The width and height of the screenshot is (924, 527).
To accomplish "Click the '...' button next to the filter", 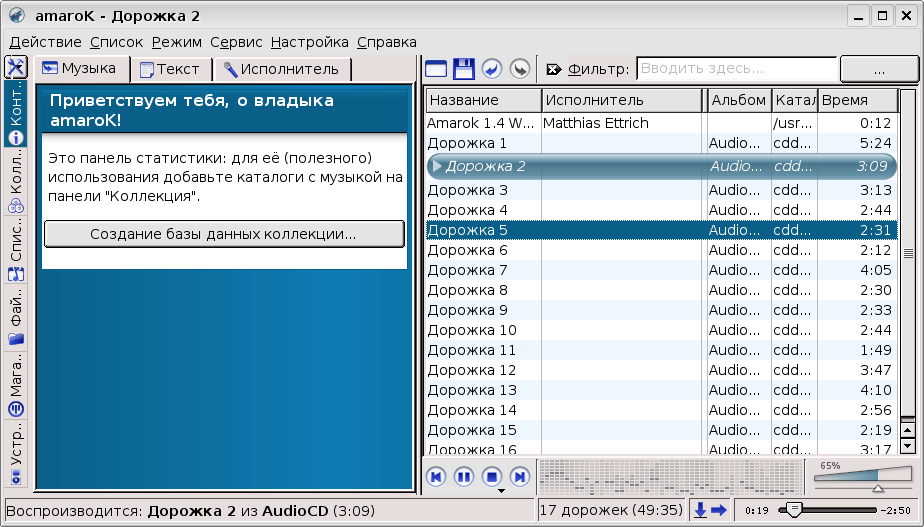I will tap(879, 70).
